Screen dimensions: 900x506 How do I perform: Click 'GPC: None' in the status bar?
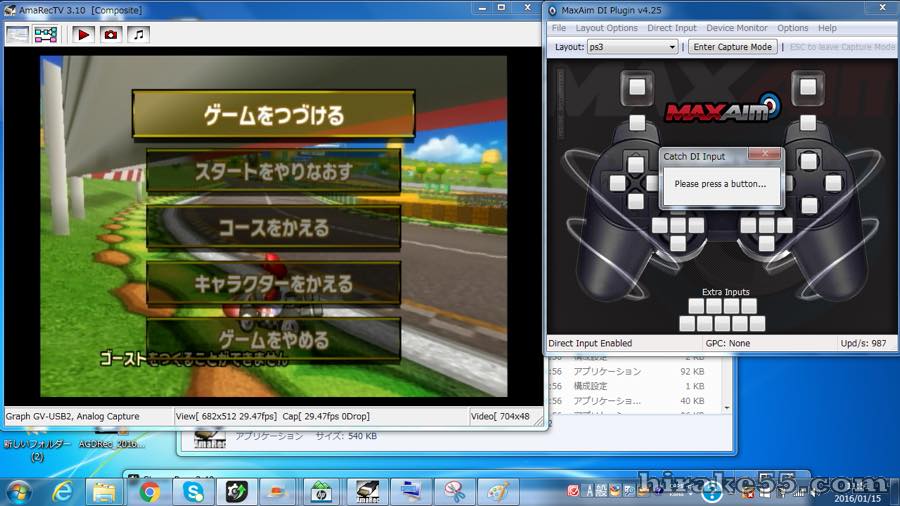(x=728, y=343)
